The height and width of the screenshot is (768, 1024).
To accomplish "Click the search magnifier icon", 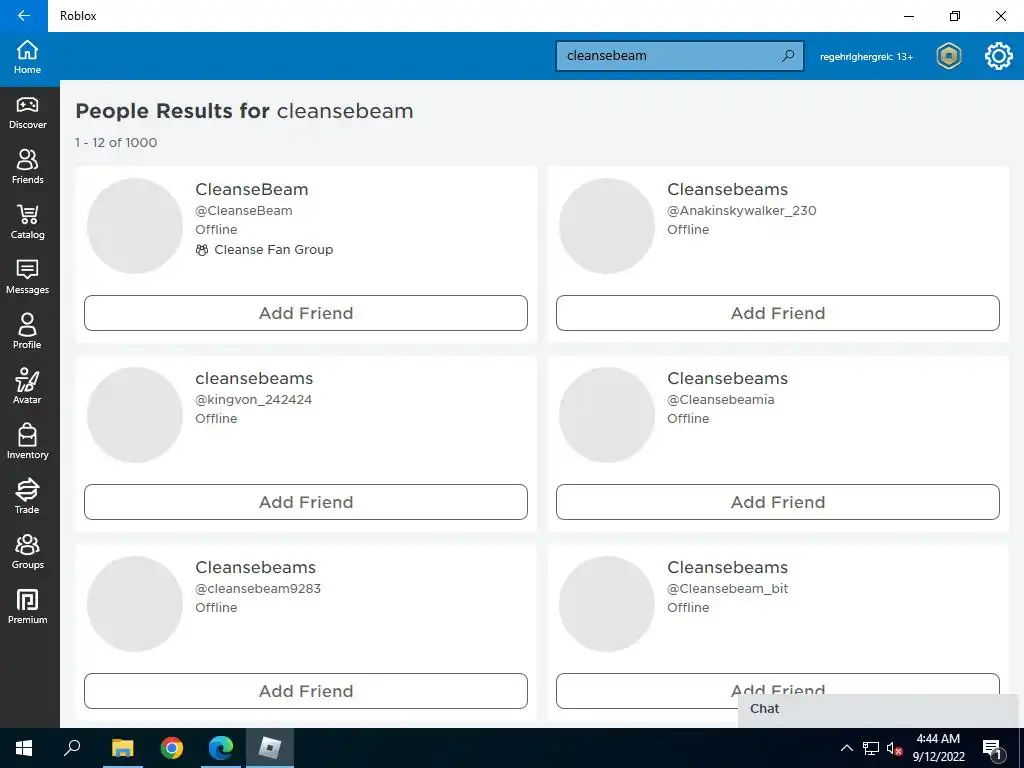I will [788, 56].
